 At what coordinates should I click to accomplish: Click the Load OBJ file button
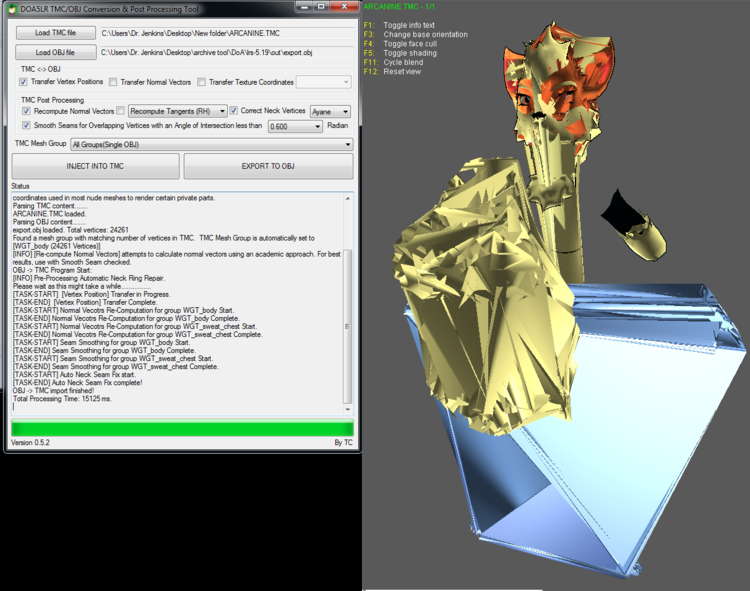55,53
